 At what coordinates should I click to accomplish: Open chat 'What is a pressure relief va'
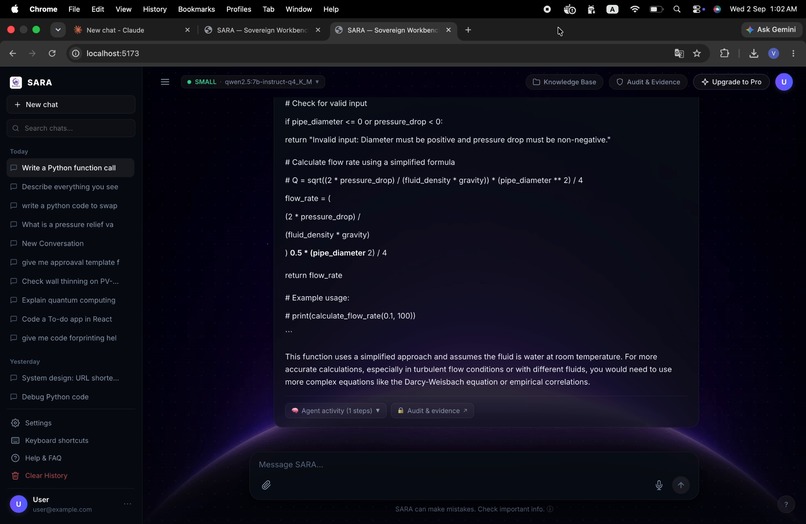[x=71, y=225]
